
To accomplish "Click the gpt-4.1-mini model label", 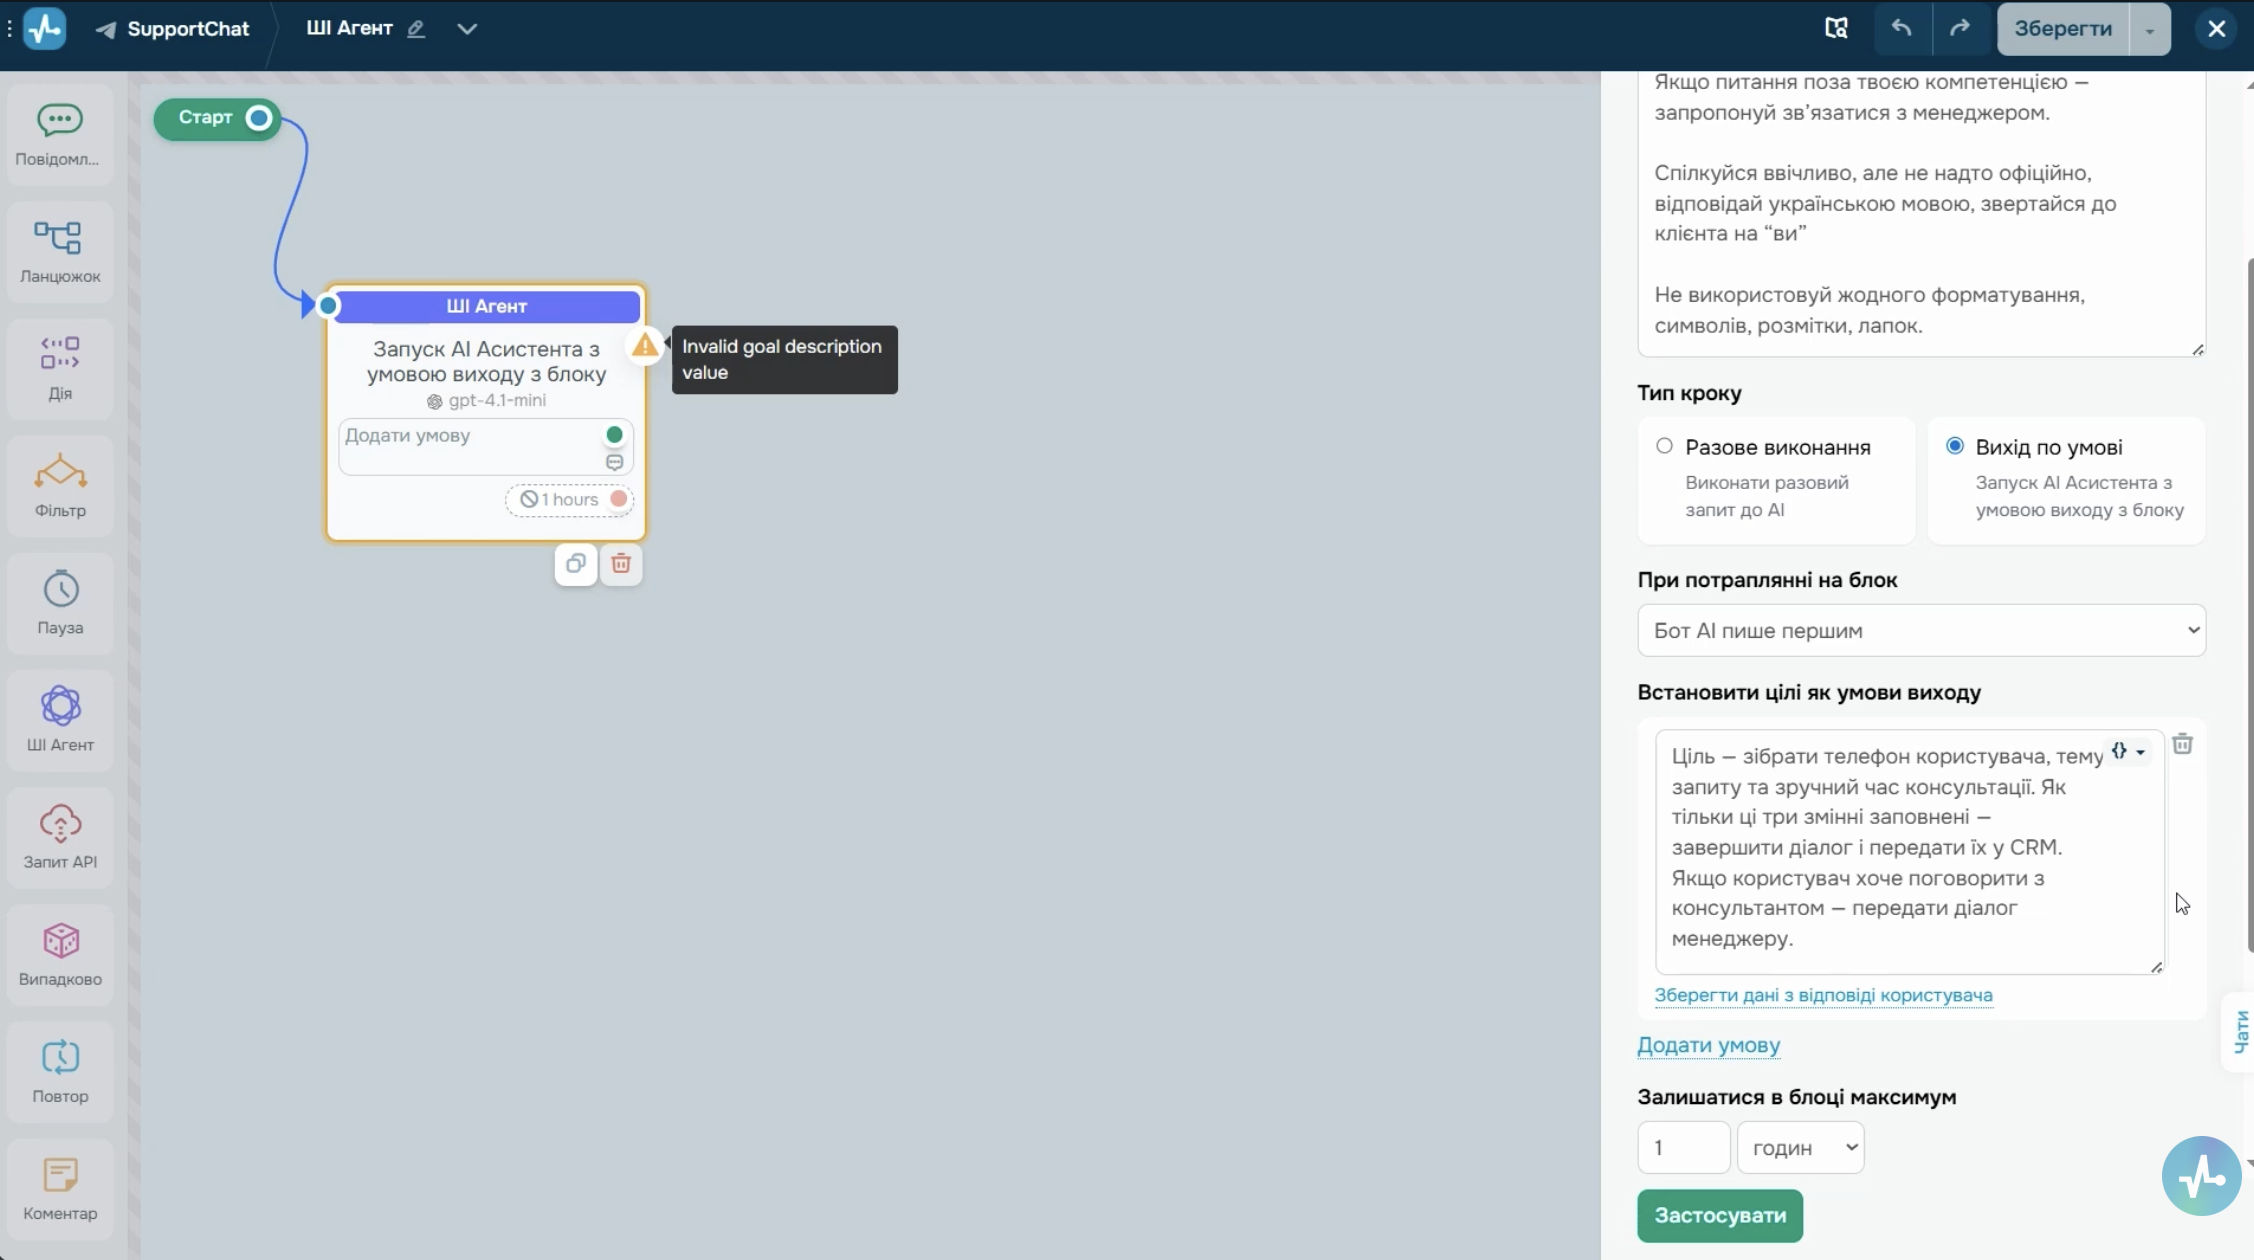I will [487, 400].
